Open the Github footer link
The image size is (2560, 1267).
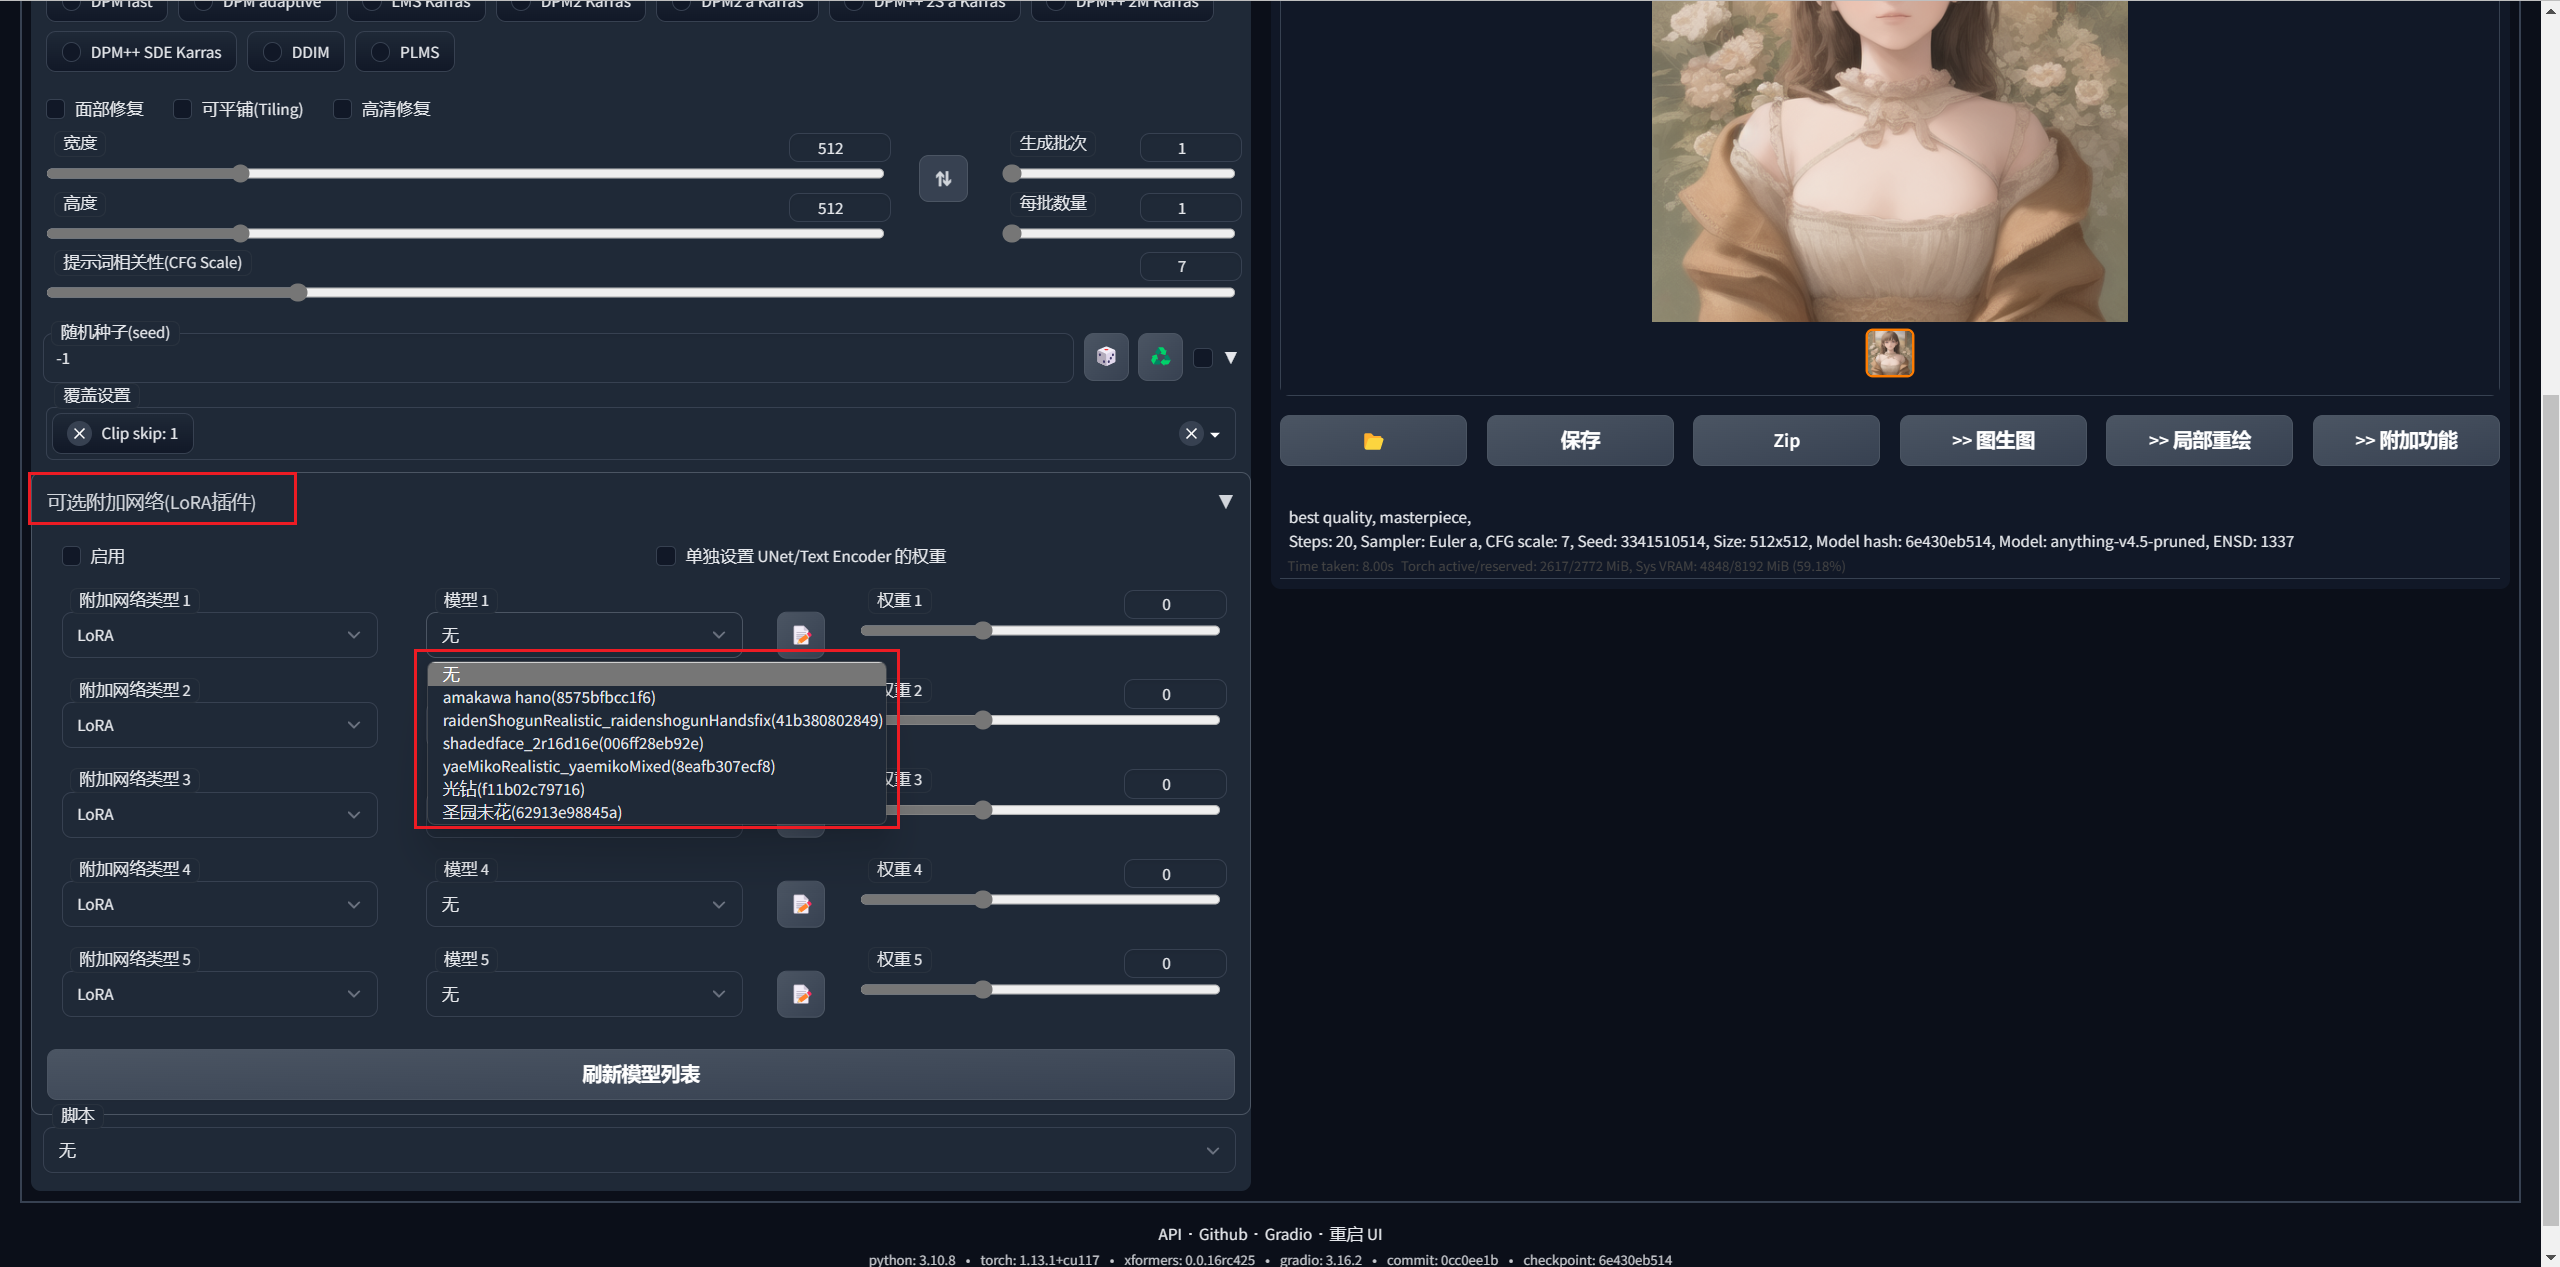[1223, 1234]
